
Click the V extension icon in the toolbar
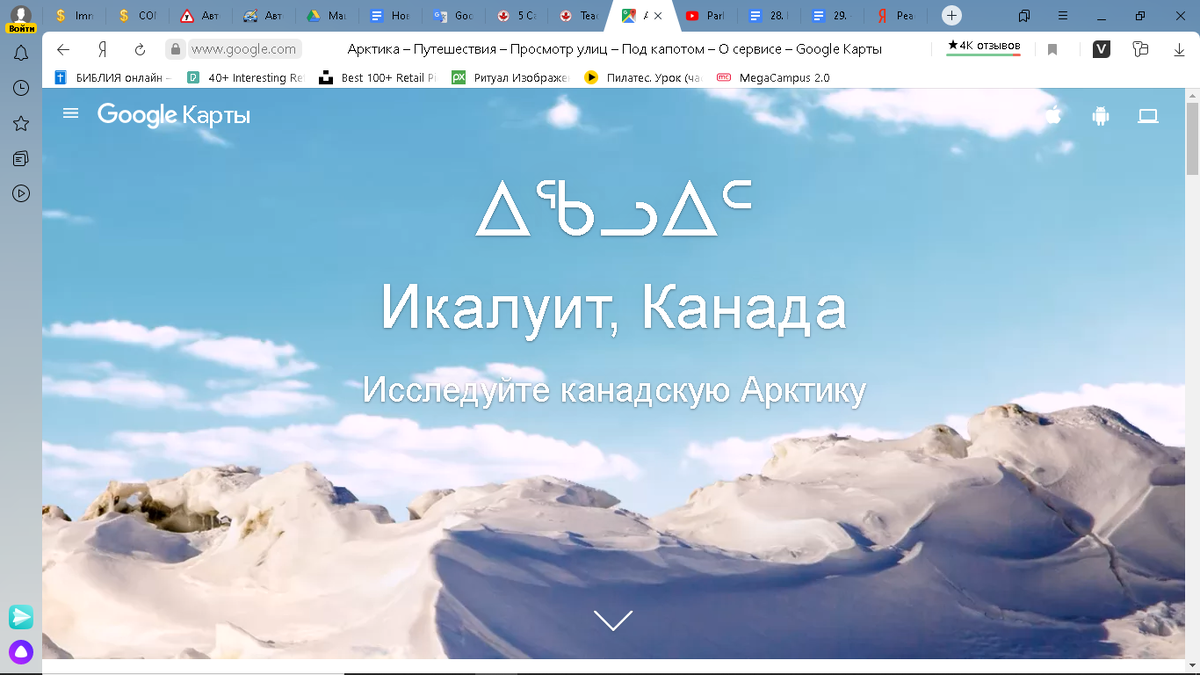coord(1101,48)
